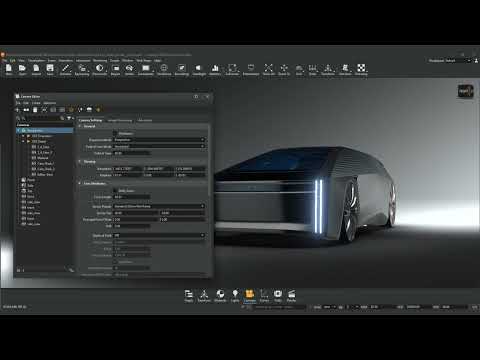Image resolution: width=480 pixels, height=360 pixels.
Task: Open the Create menu in Camera Editor
Action: [x=36, y=103]
